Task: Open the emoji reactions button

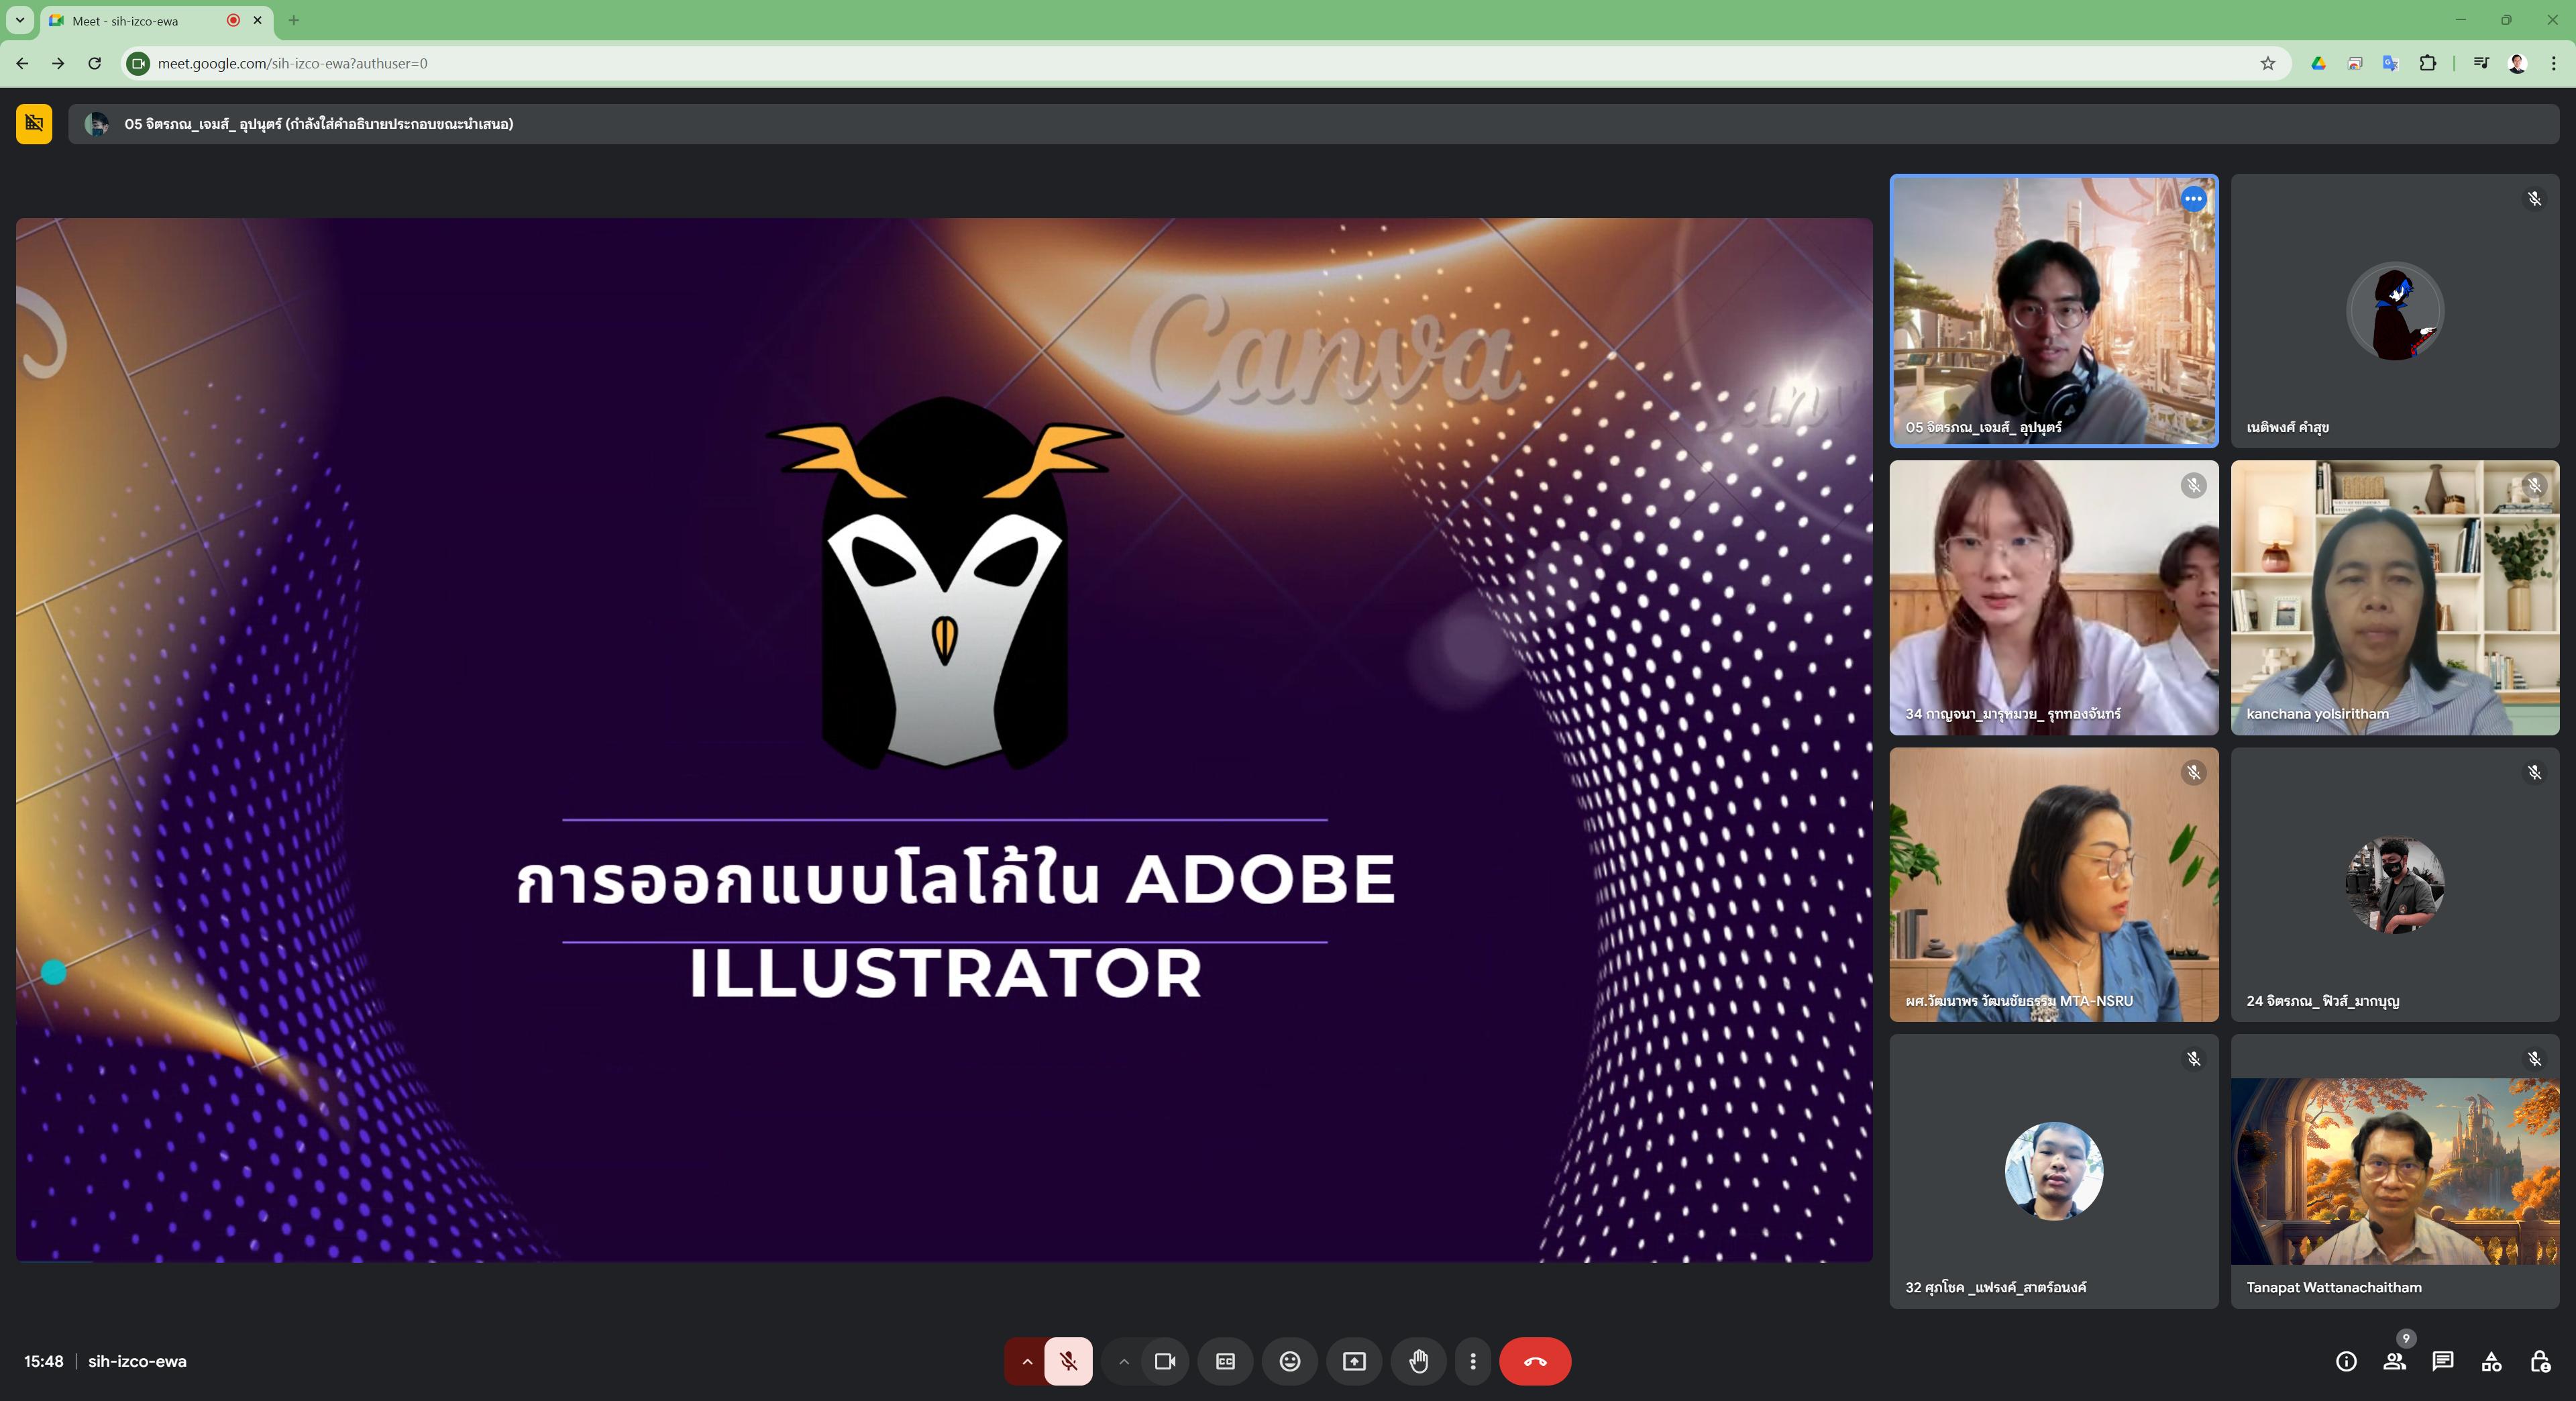Action: tap(1290, 1361)
